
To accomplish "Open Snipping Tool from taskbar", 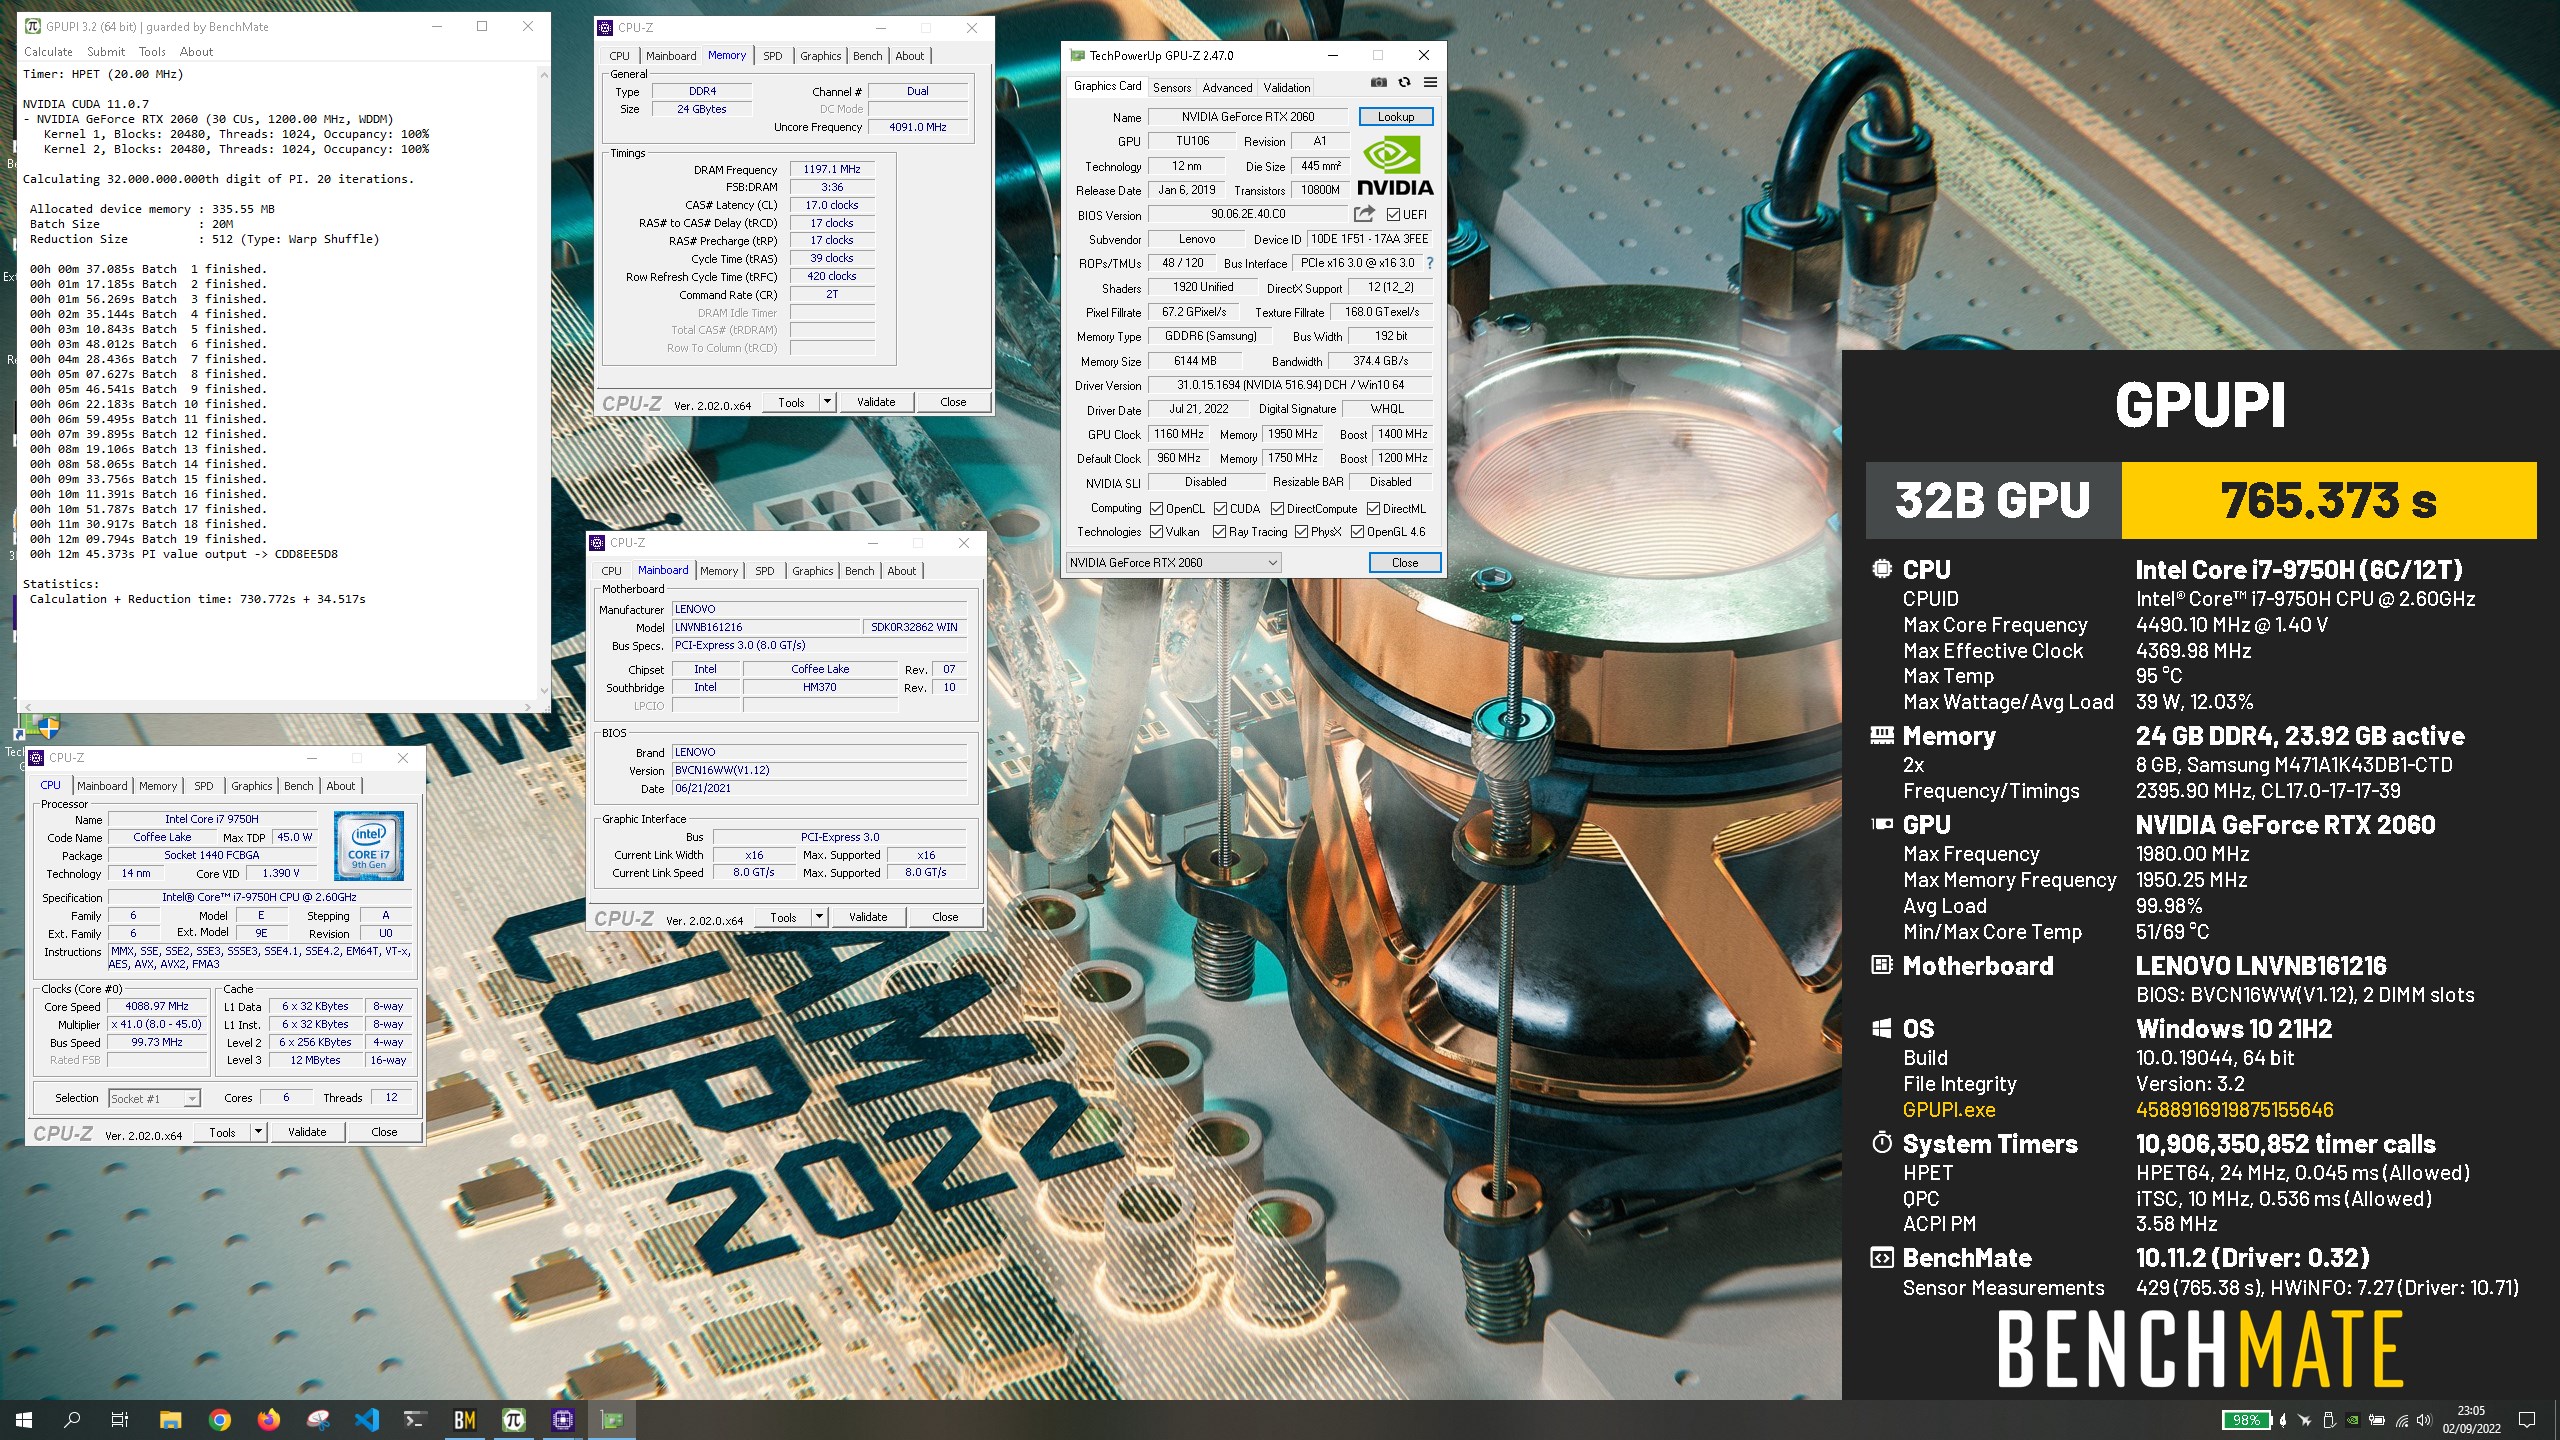I will click(x=318, y=1420).
